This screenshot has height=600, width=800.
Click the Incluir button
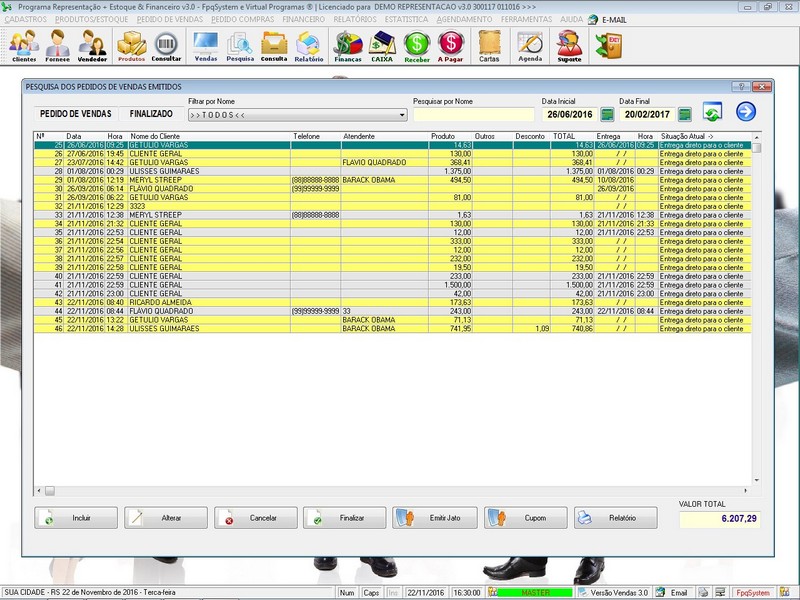click(76, 518)
